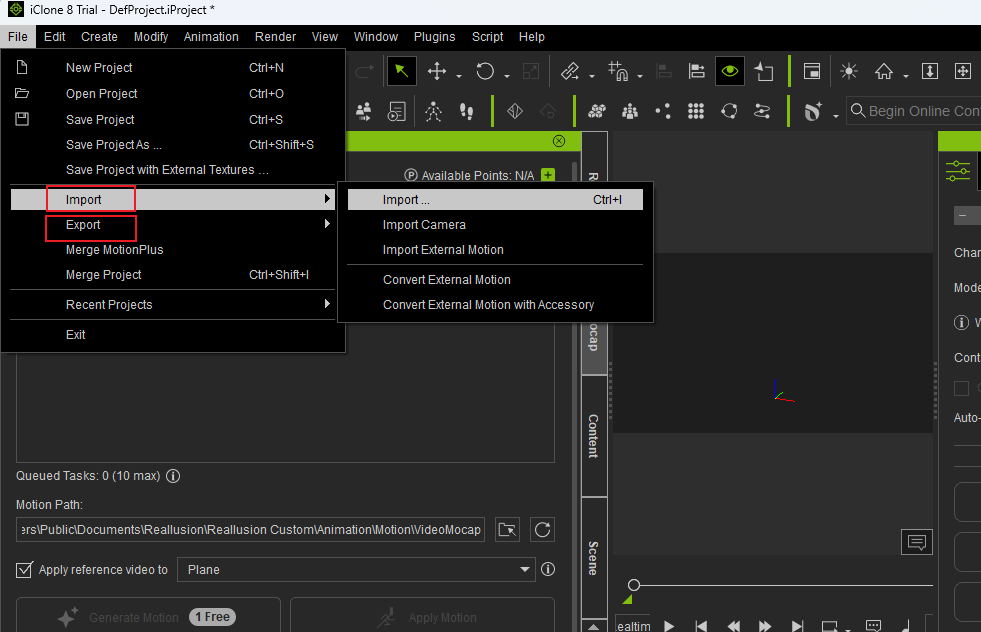Play the timeline animation
Image resolution: width=981 pixels, height=632 pixels.
coord(669,626)
